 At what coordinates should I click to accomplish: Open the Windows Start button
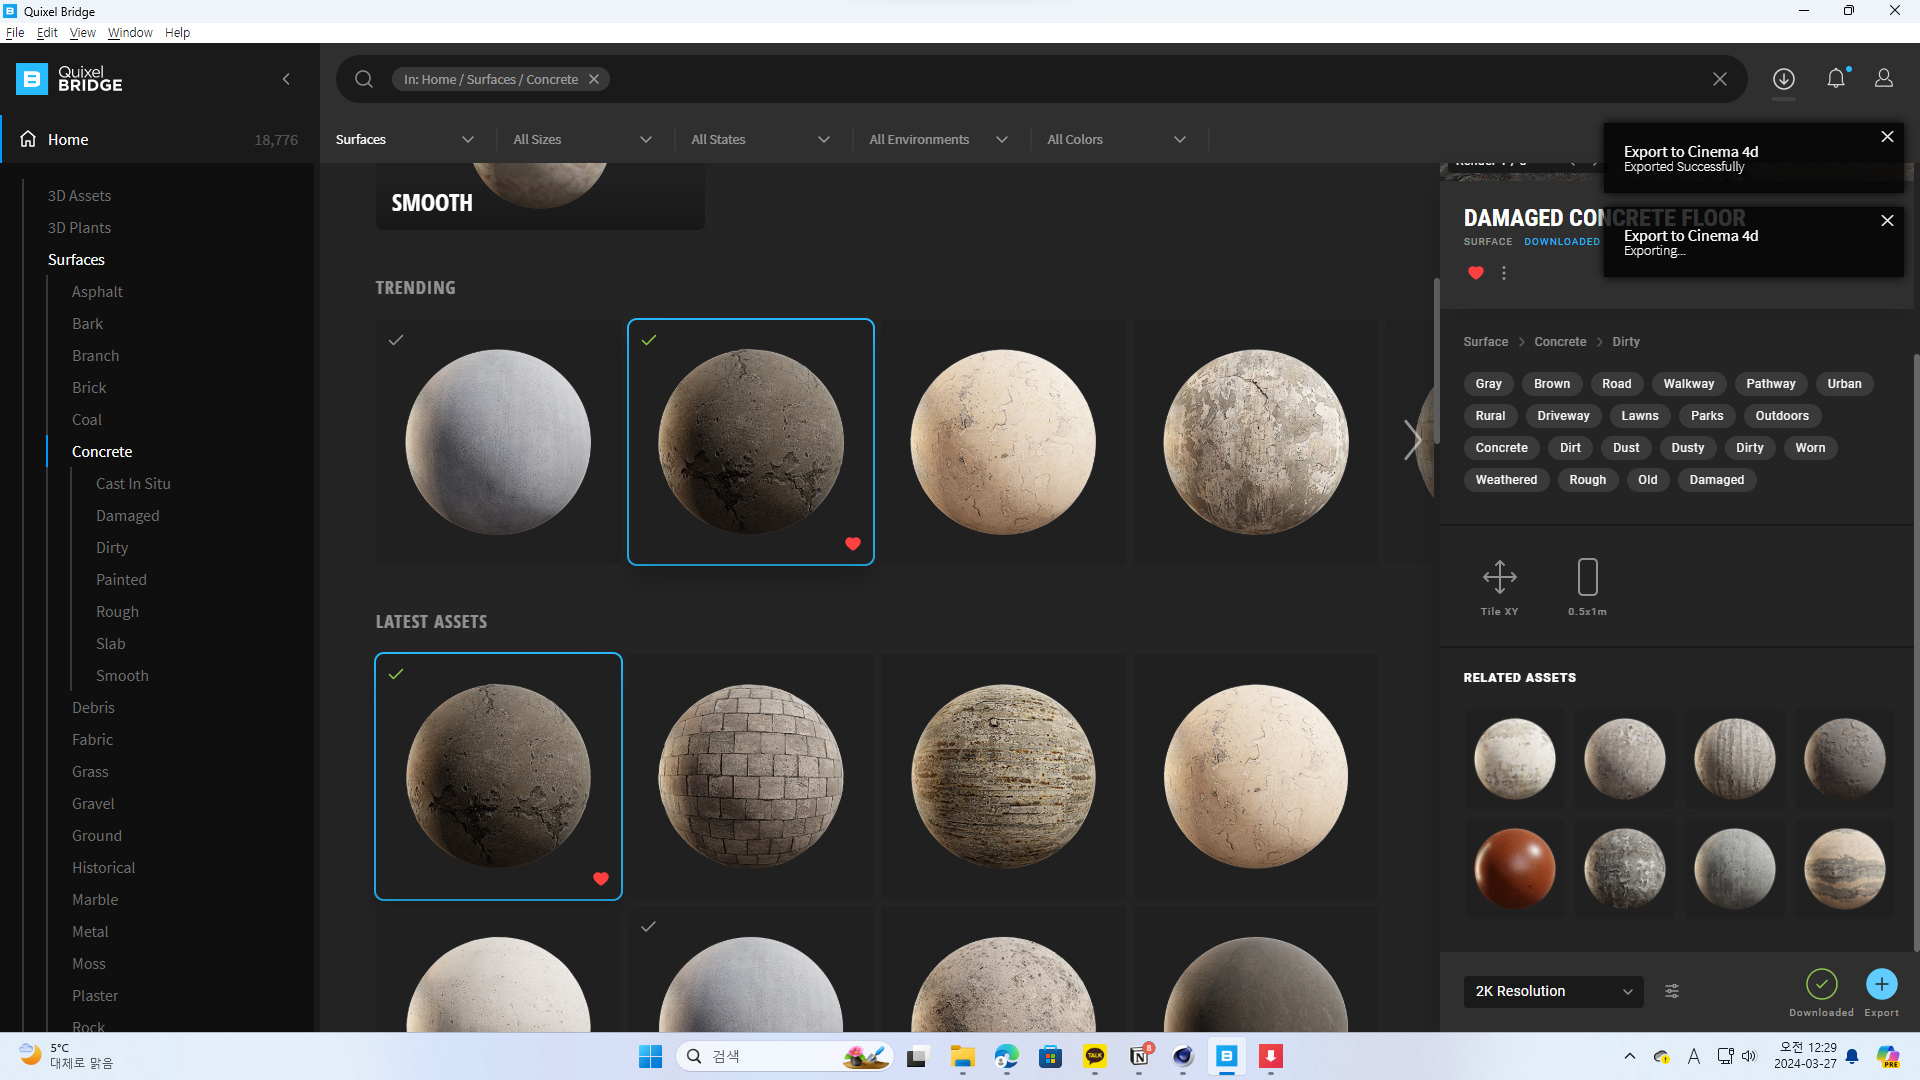(x=650, y=1056)
